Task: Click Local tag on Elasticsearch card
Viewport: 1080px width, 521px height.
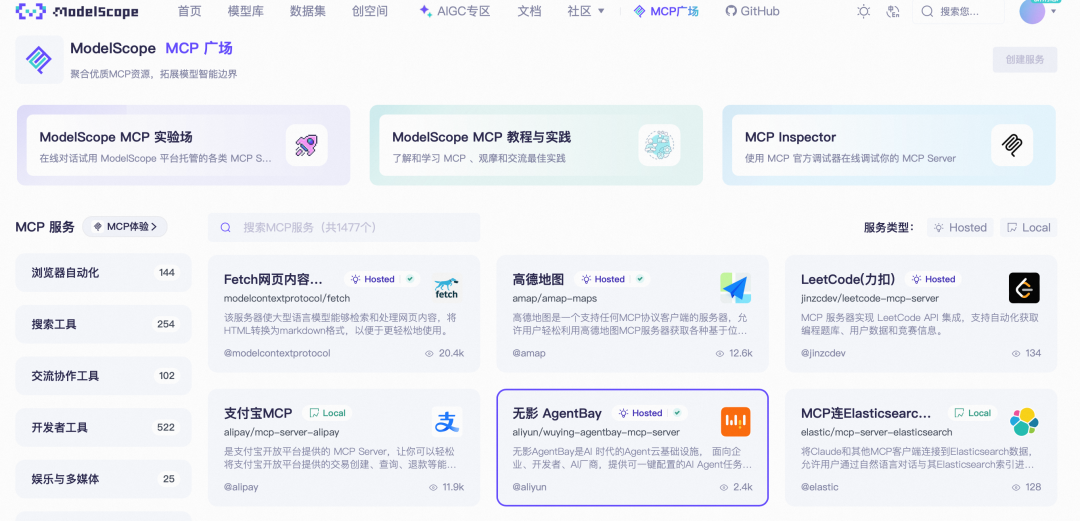Action: [973, 413]
